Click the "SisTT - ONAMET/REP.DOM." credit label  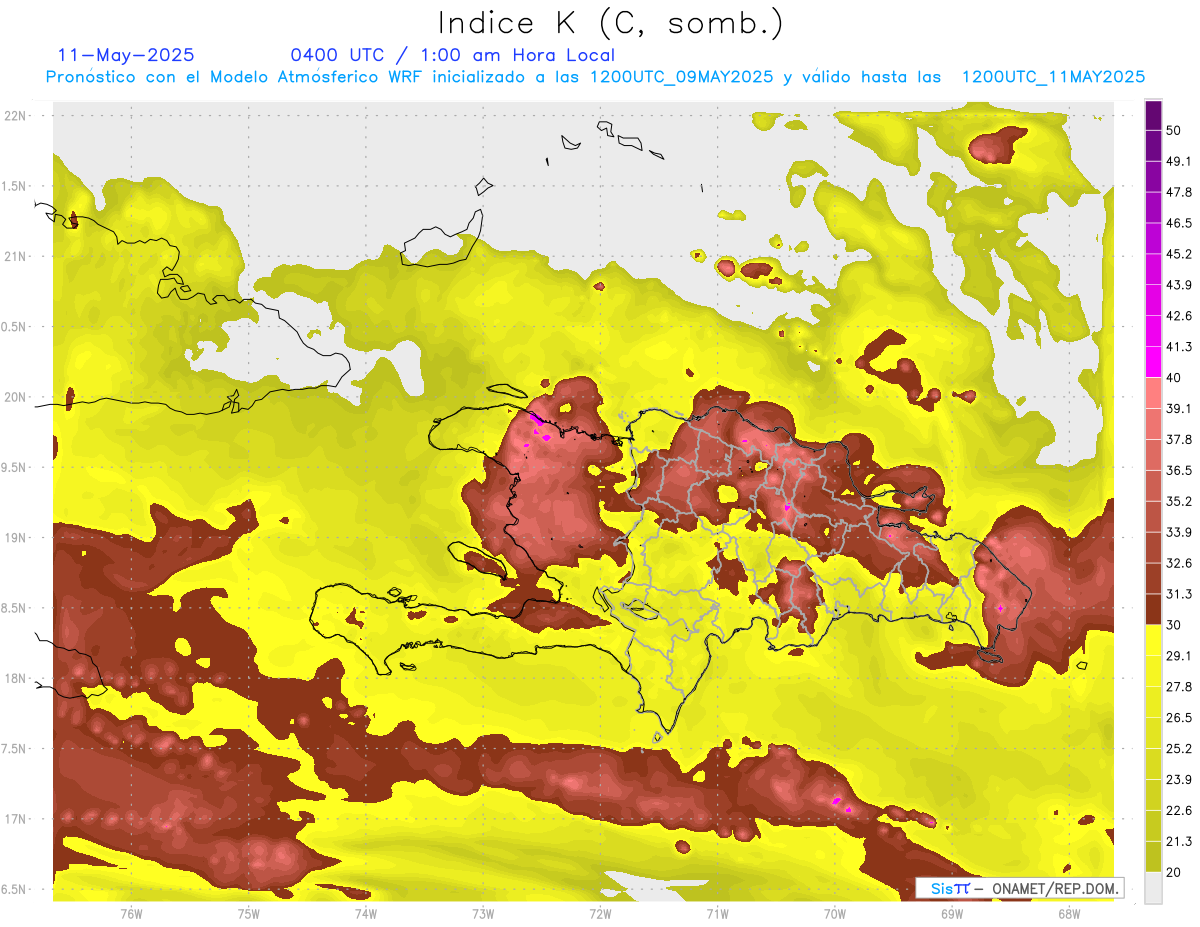pos(1020,888)
